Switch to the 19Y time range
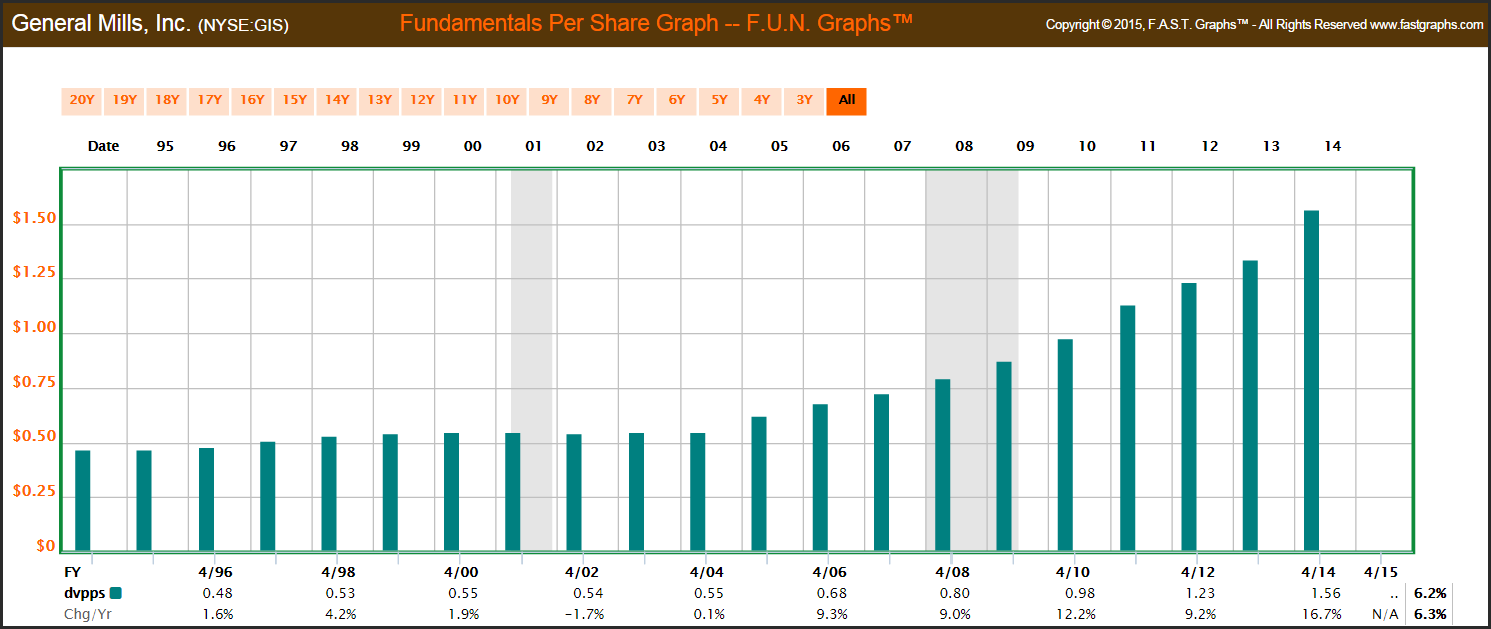Image resolution: width=1491 pixels, height=629 pixels. click(x=124, y=100)
